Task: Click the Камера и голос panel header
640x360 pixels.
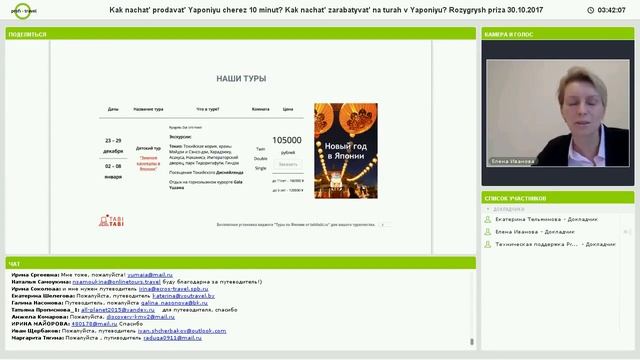Action: [558, 34]
